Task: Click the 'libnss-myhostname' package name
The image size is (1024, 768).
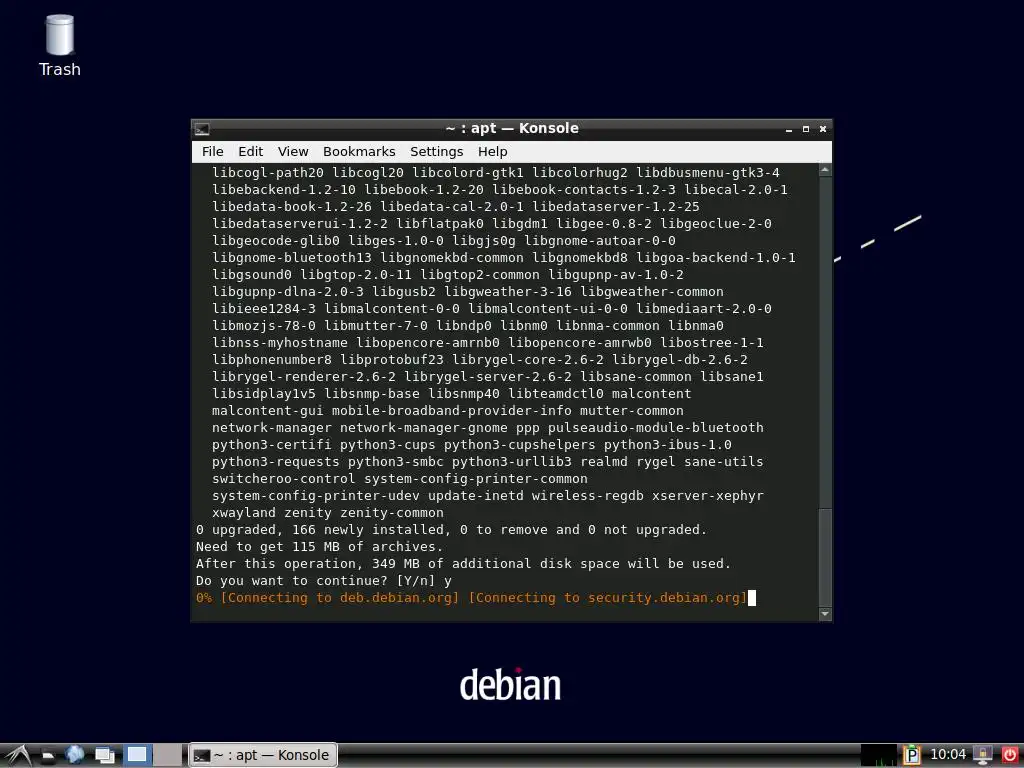Action: pos(280,343)
